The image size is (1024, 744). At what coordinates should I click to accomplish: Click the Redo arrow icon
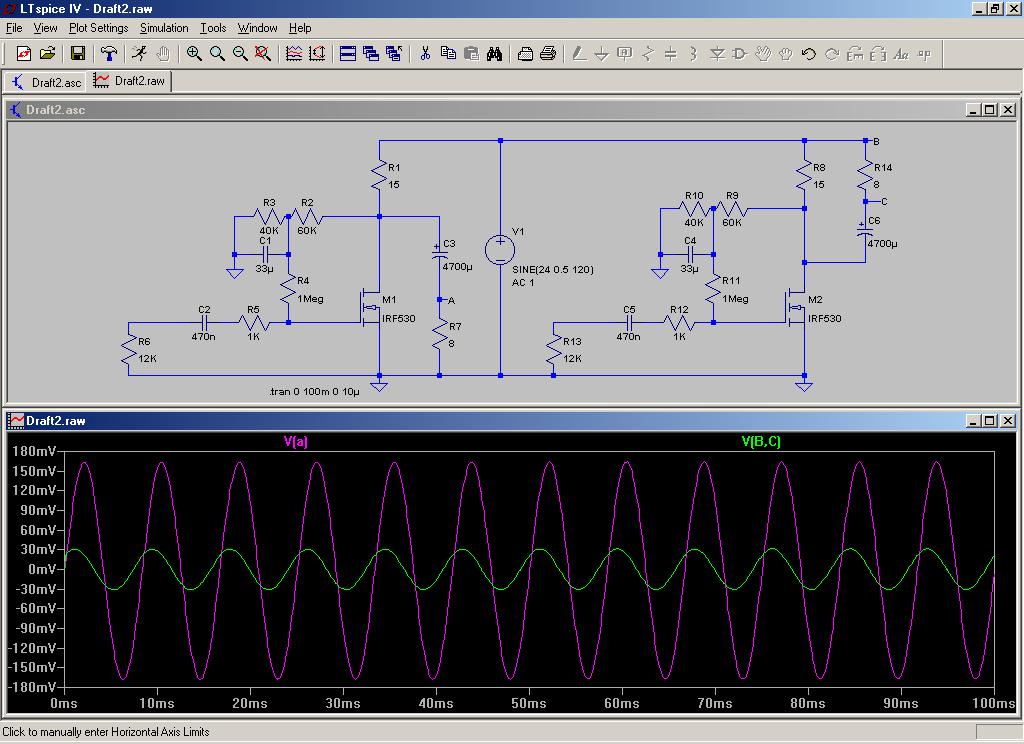832,54
